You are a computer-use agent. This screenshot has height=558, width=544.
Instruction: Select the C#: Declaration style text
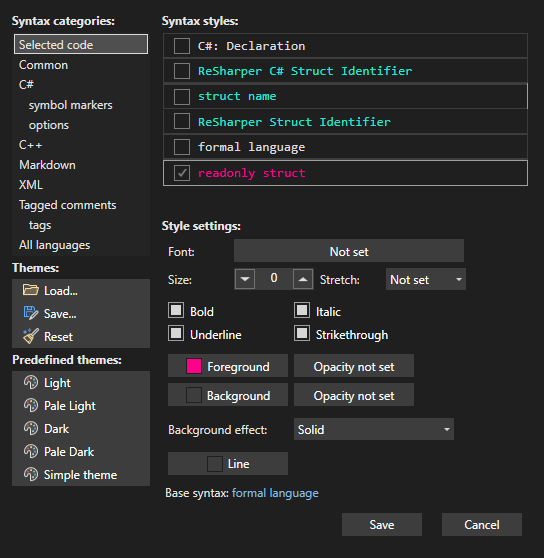[x=252, y=46]
